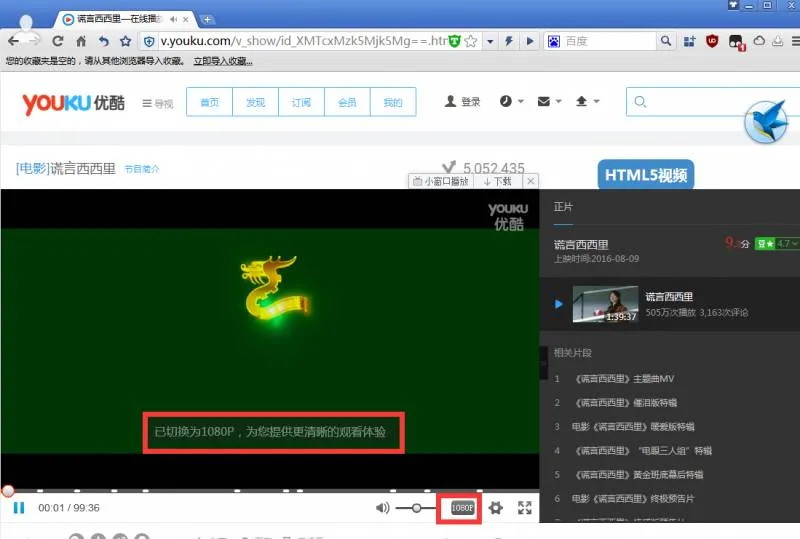Click the import bookmarks now link
This screenshot has height=539, width=800.
click(223, 61)
